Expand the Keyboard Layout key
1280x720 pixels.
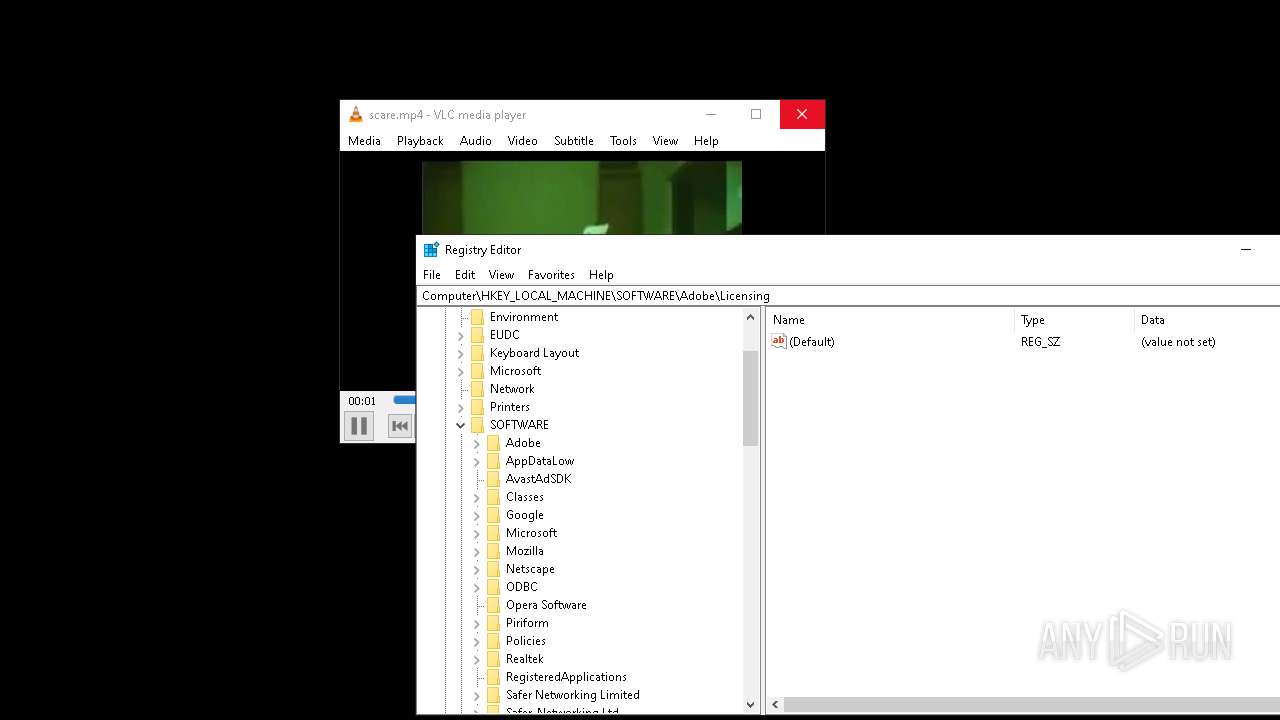click(x=461, y=353)
